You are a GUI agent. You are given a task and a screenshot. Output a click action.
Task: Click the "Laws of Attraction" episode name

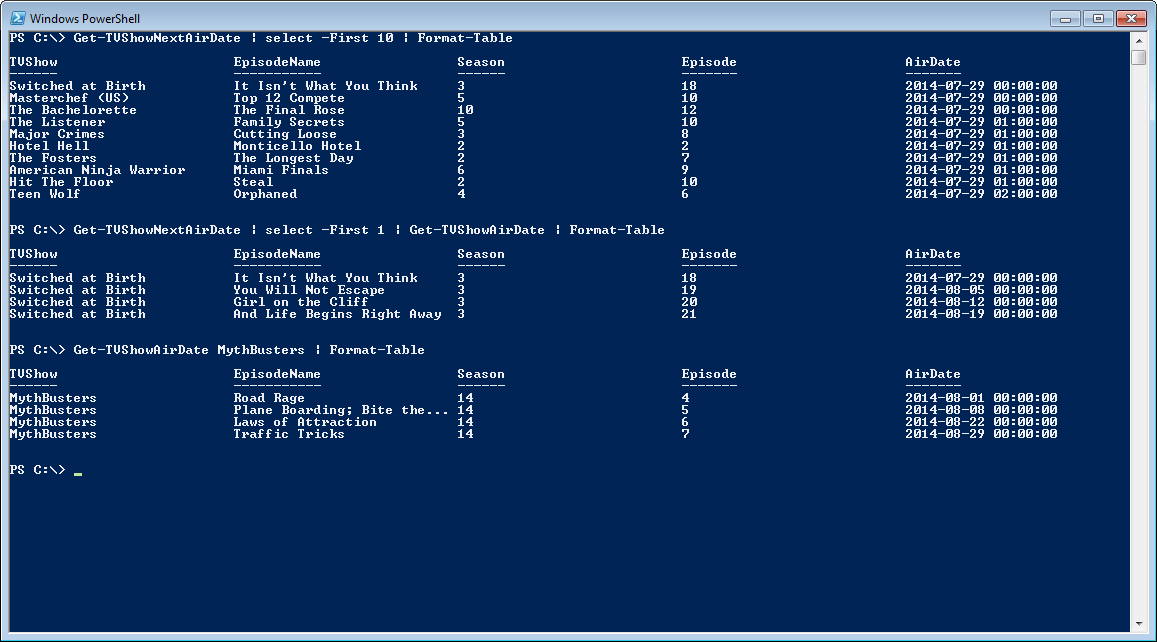(x=305, y=422)
